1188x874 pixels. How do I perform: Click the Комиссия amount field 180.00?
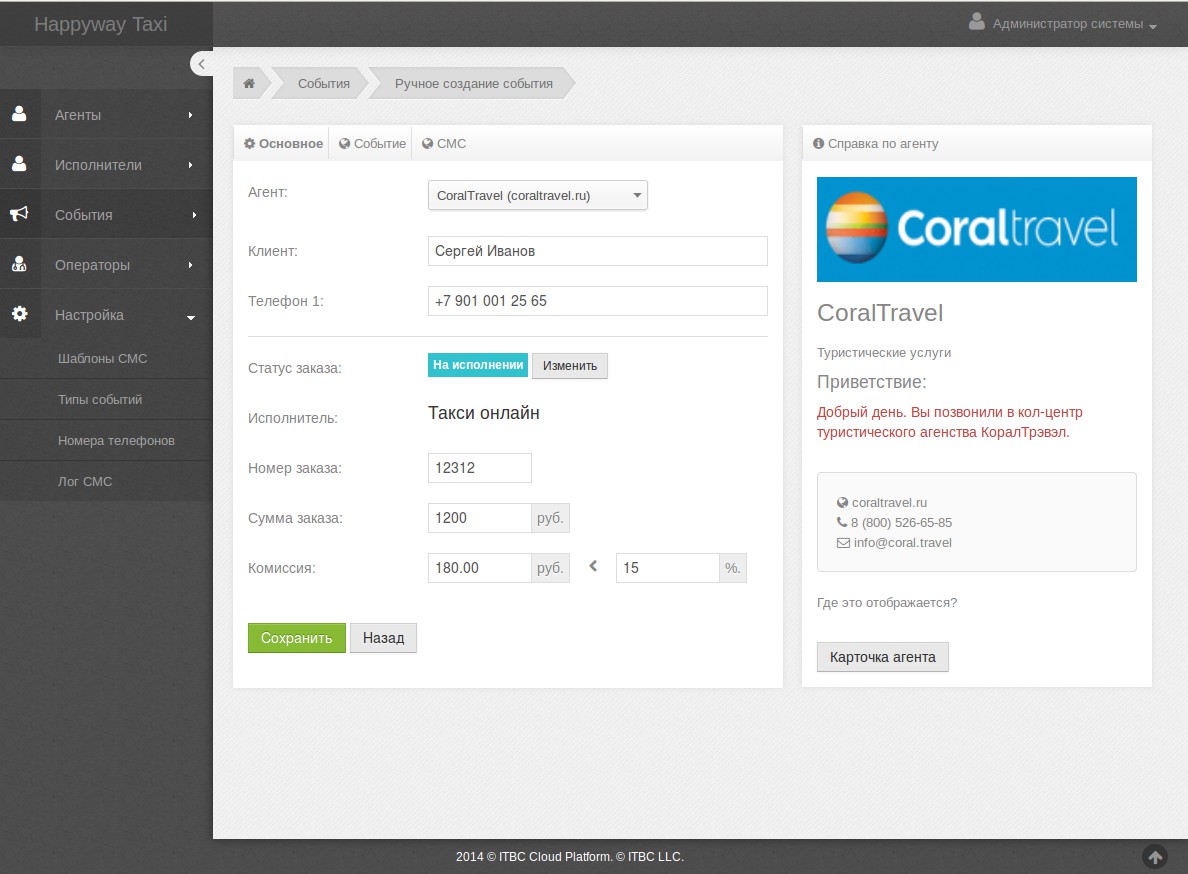pyautogui.click(x=480, y=568)
